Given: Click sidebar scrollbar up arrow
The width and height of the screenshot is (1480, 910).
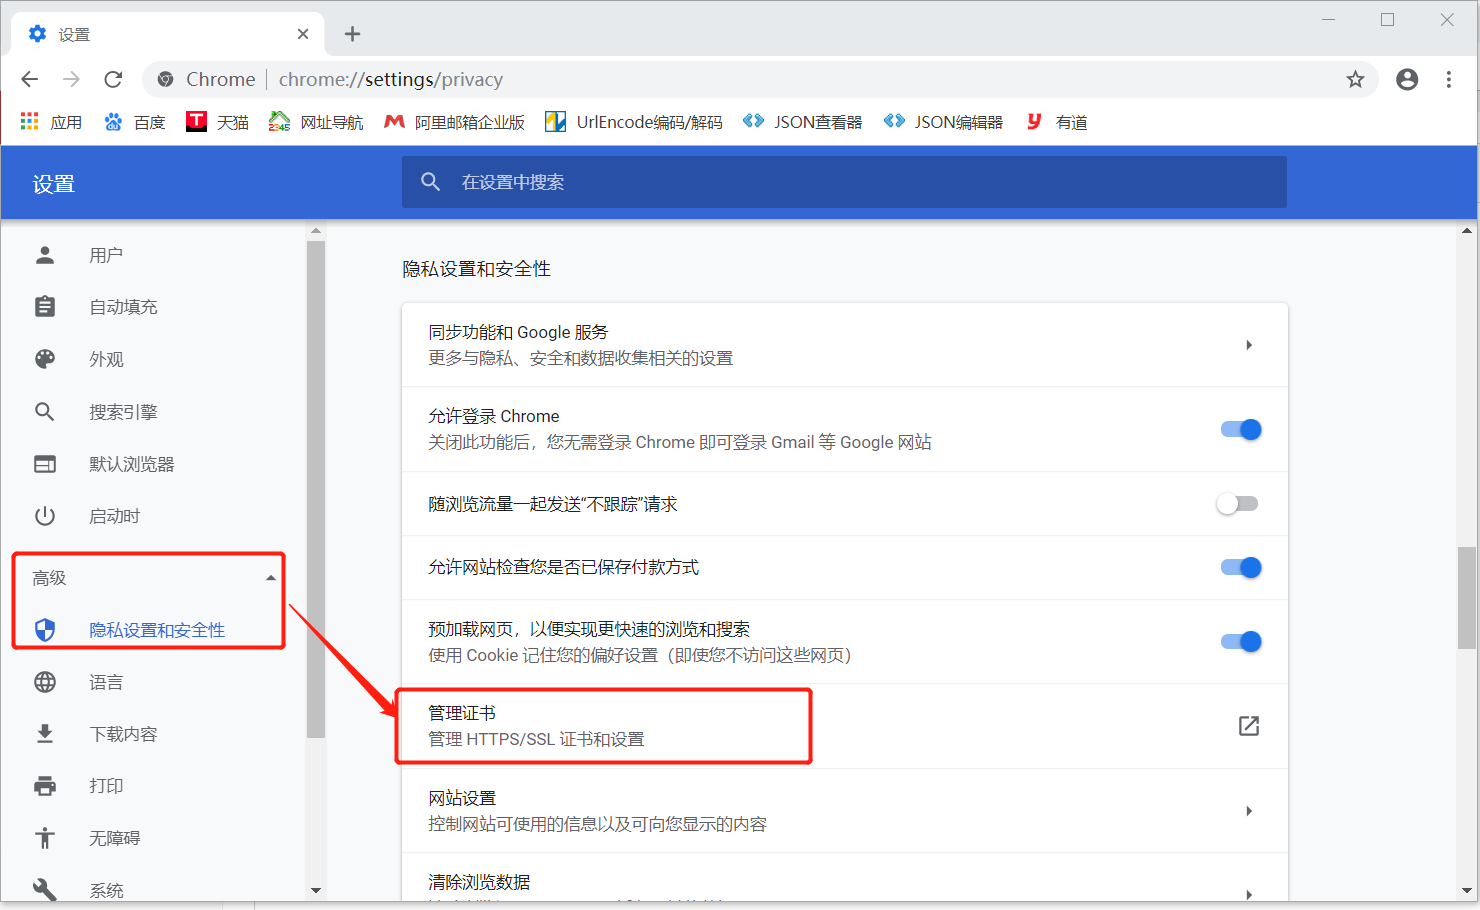Looking at the screenshot, I should pos(316,231).
